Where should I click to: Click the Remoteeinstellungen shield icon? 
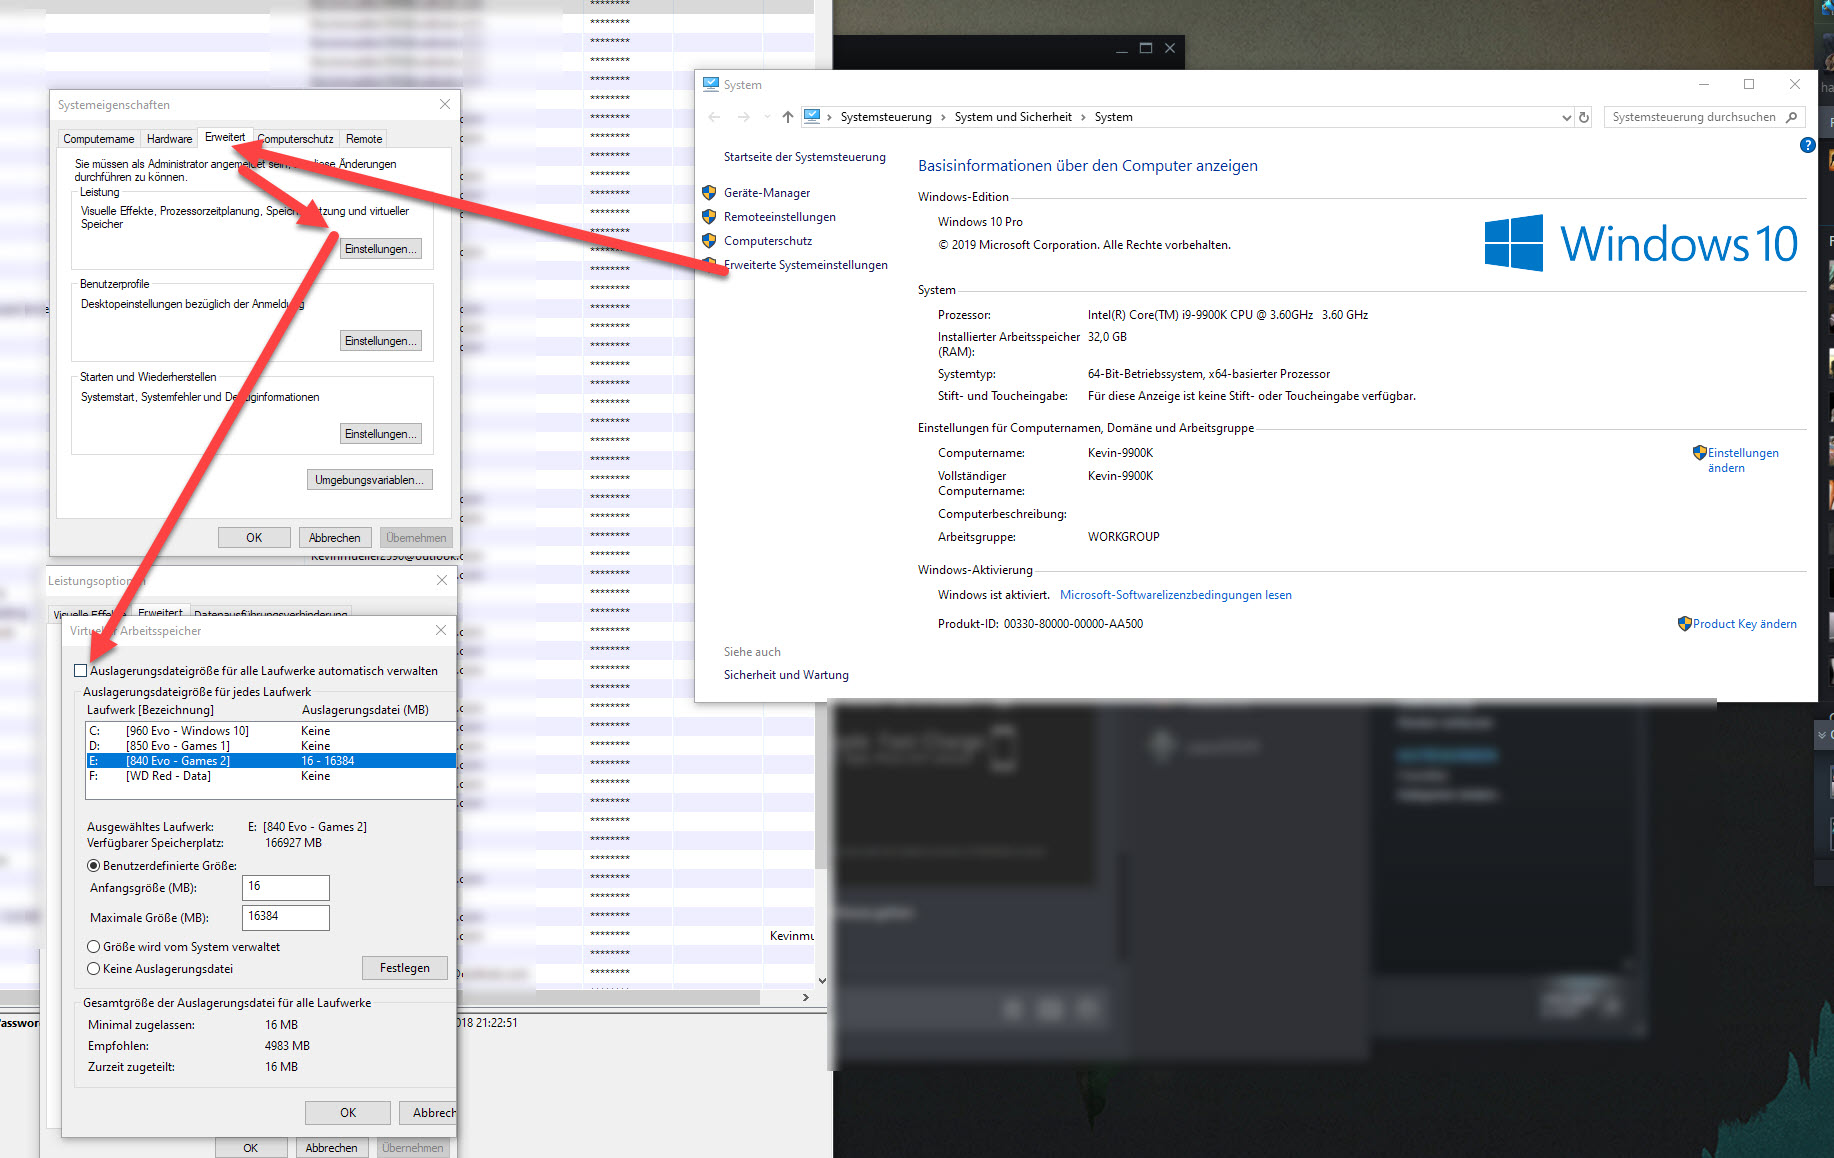tap(709, 217)
